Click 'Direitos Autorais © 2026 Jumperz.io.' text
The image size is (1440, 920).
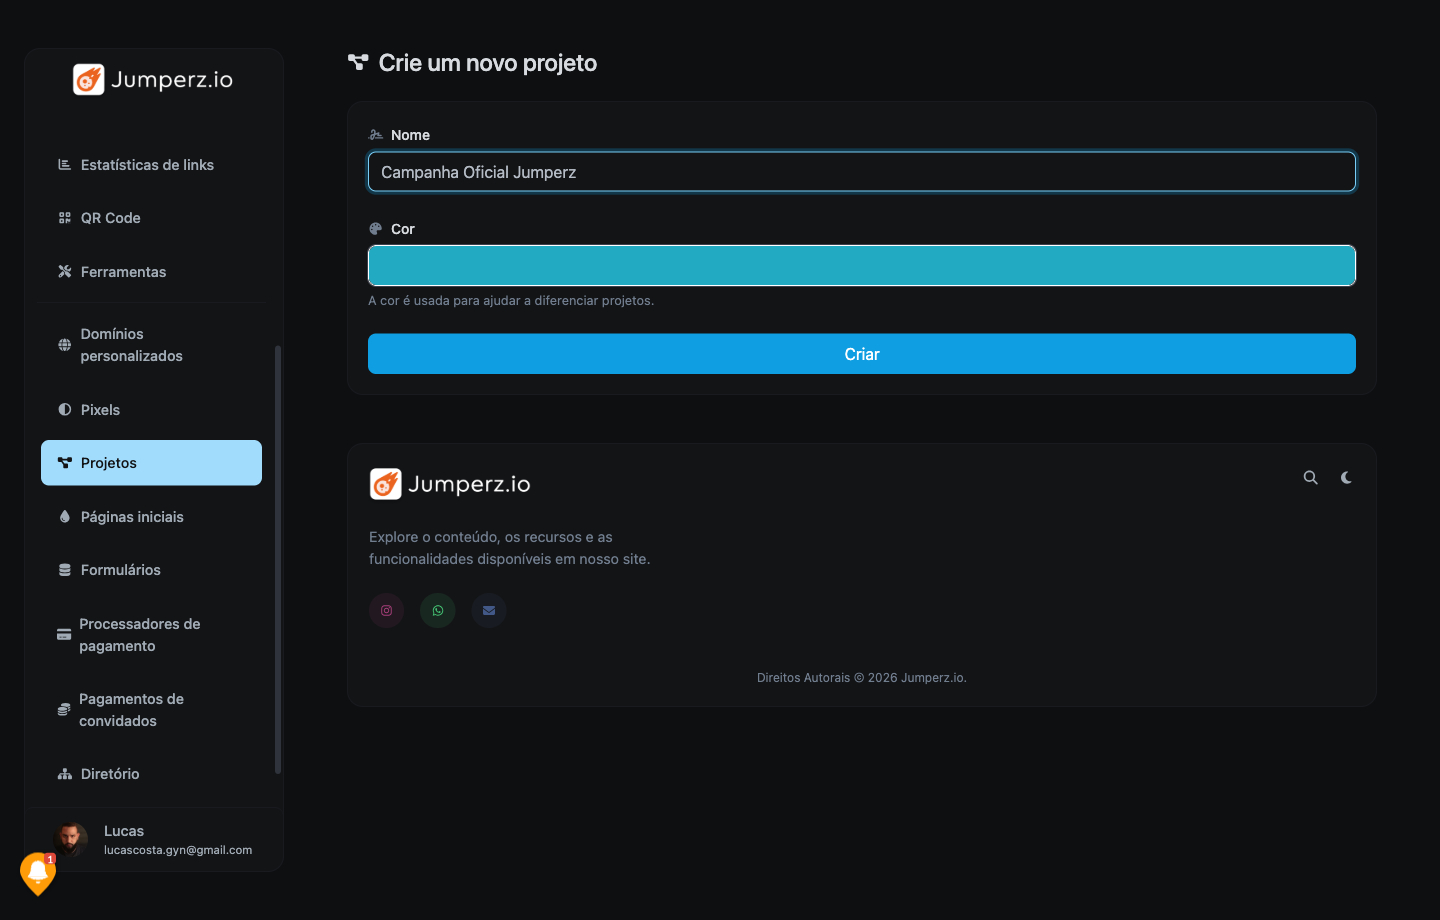click(861, 677)
